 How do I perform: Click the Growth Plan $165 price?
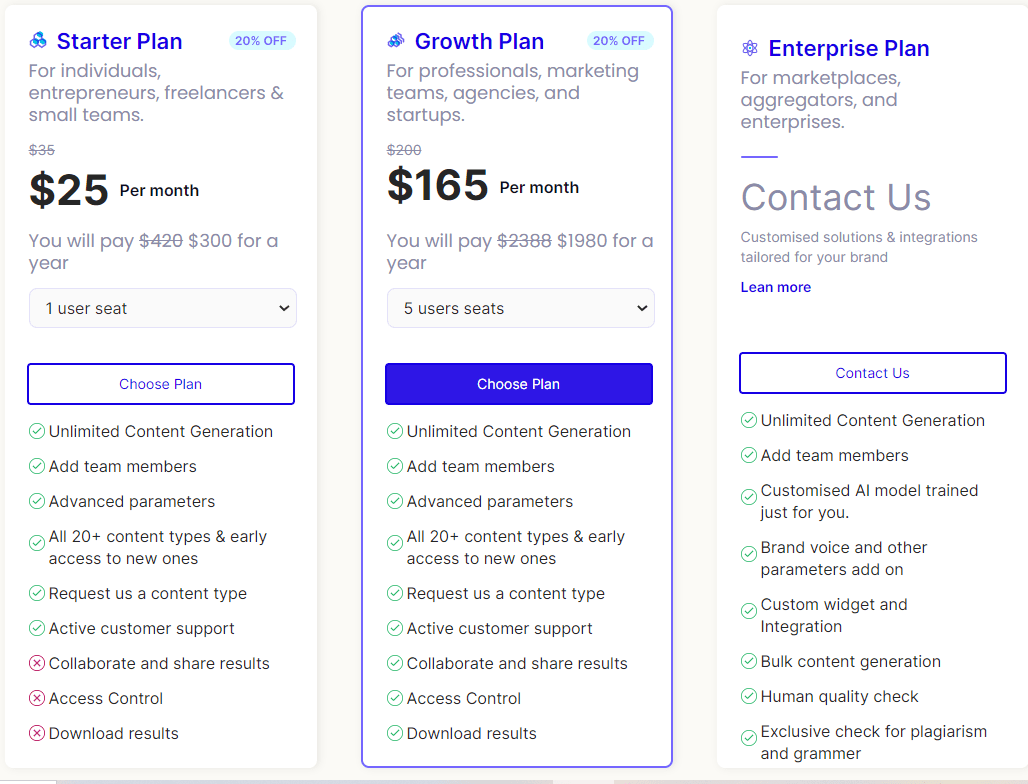pyautogui.click(x=438, y=185)
